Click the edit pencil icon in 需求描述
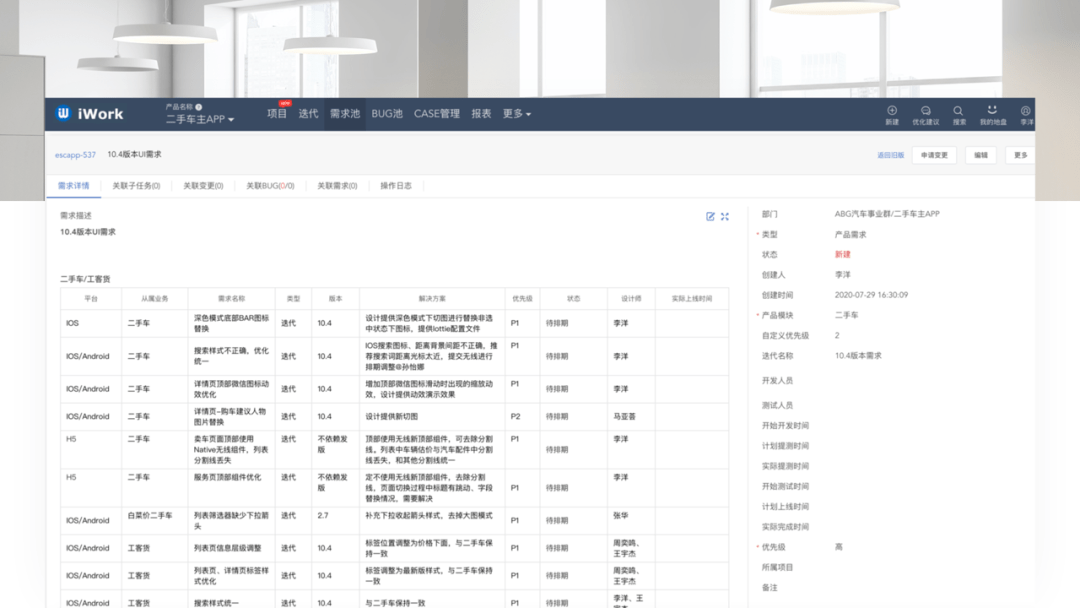This screenshot has width=1080, height=608. click(x=710, y=216)
